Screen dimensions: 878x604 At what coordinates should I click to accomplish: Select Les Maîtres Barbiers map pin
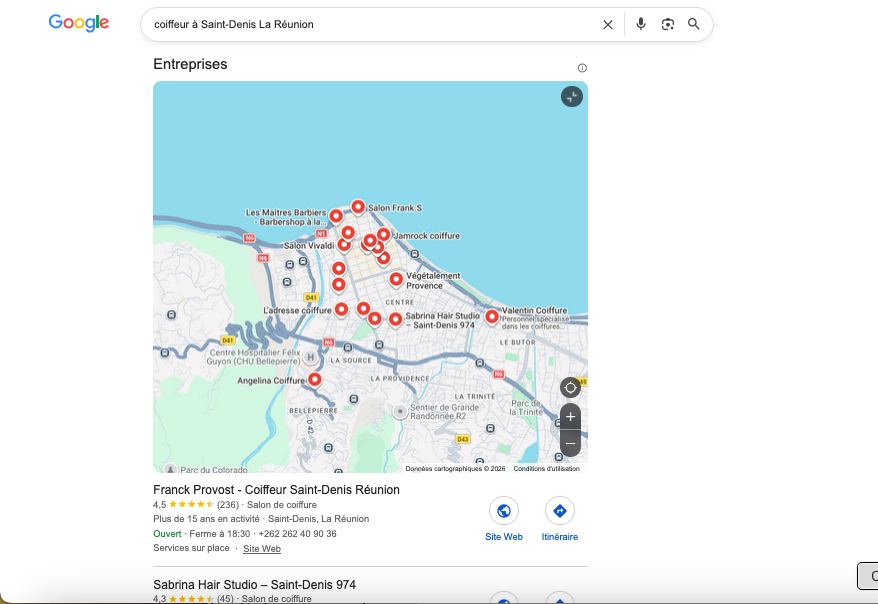point(336,216)
